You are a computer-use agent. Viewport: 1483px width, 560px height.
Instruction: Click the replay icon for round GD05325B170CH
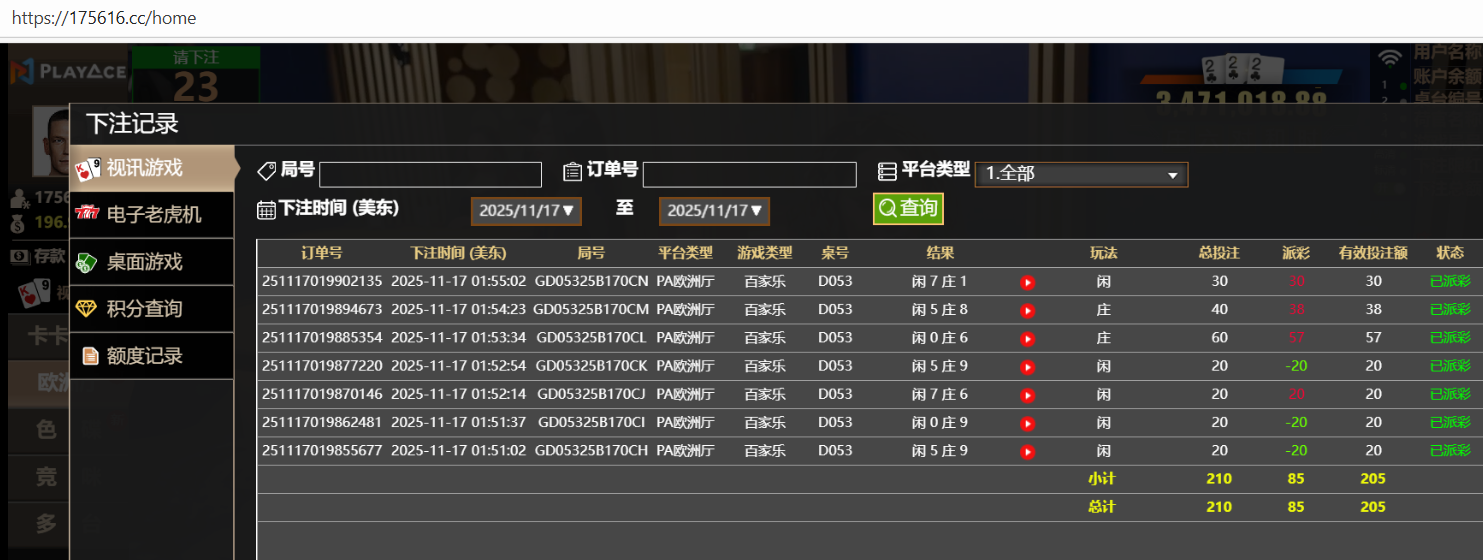(1027, 451)
